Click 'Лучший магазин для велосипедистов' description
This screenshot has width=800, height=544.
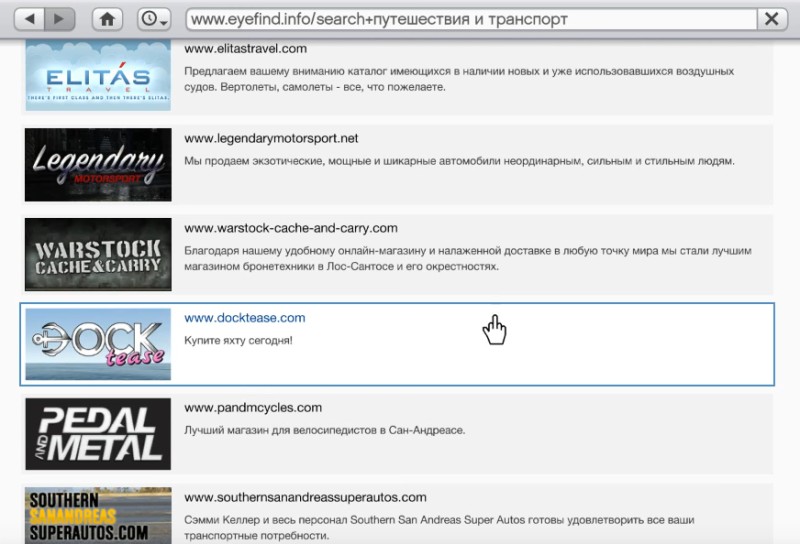pos(324,430)
